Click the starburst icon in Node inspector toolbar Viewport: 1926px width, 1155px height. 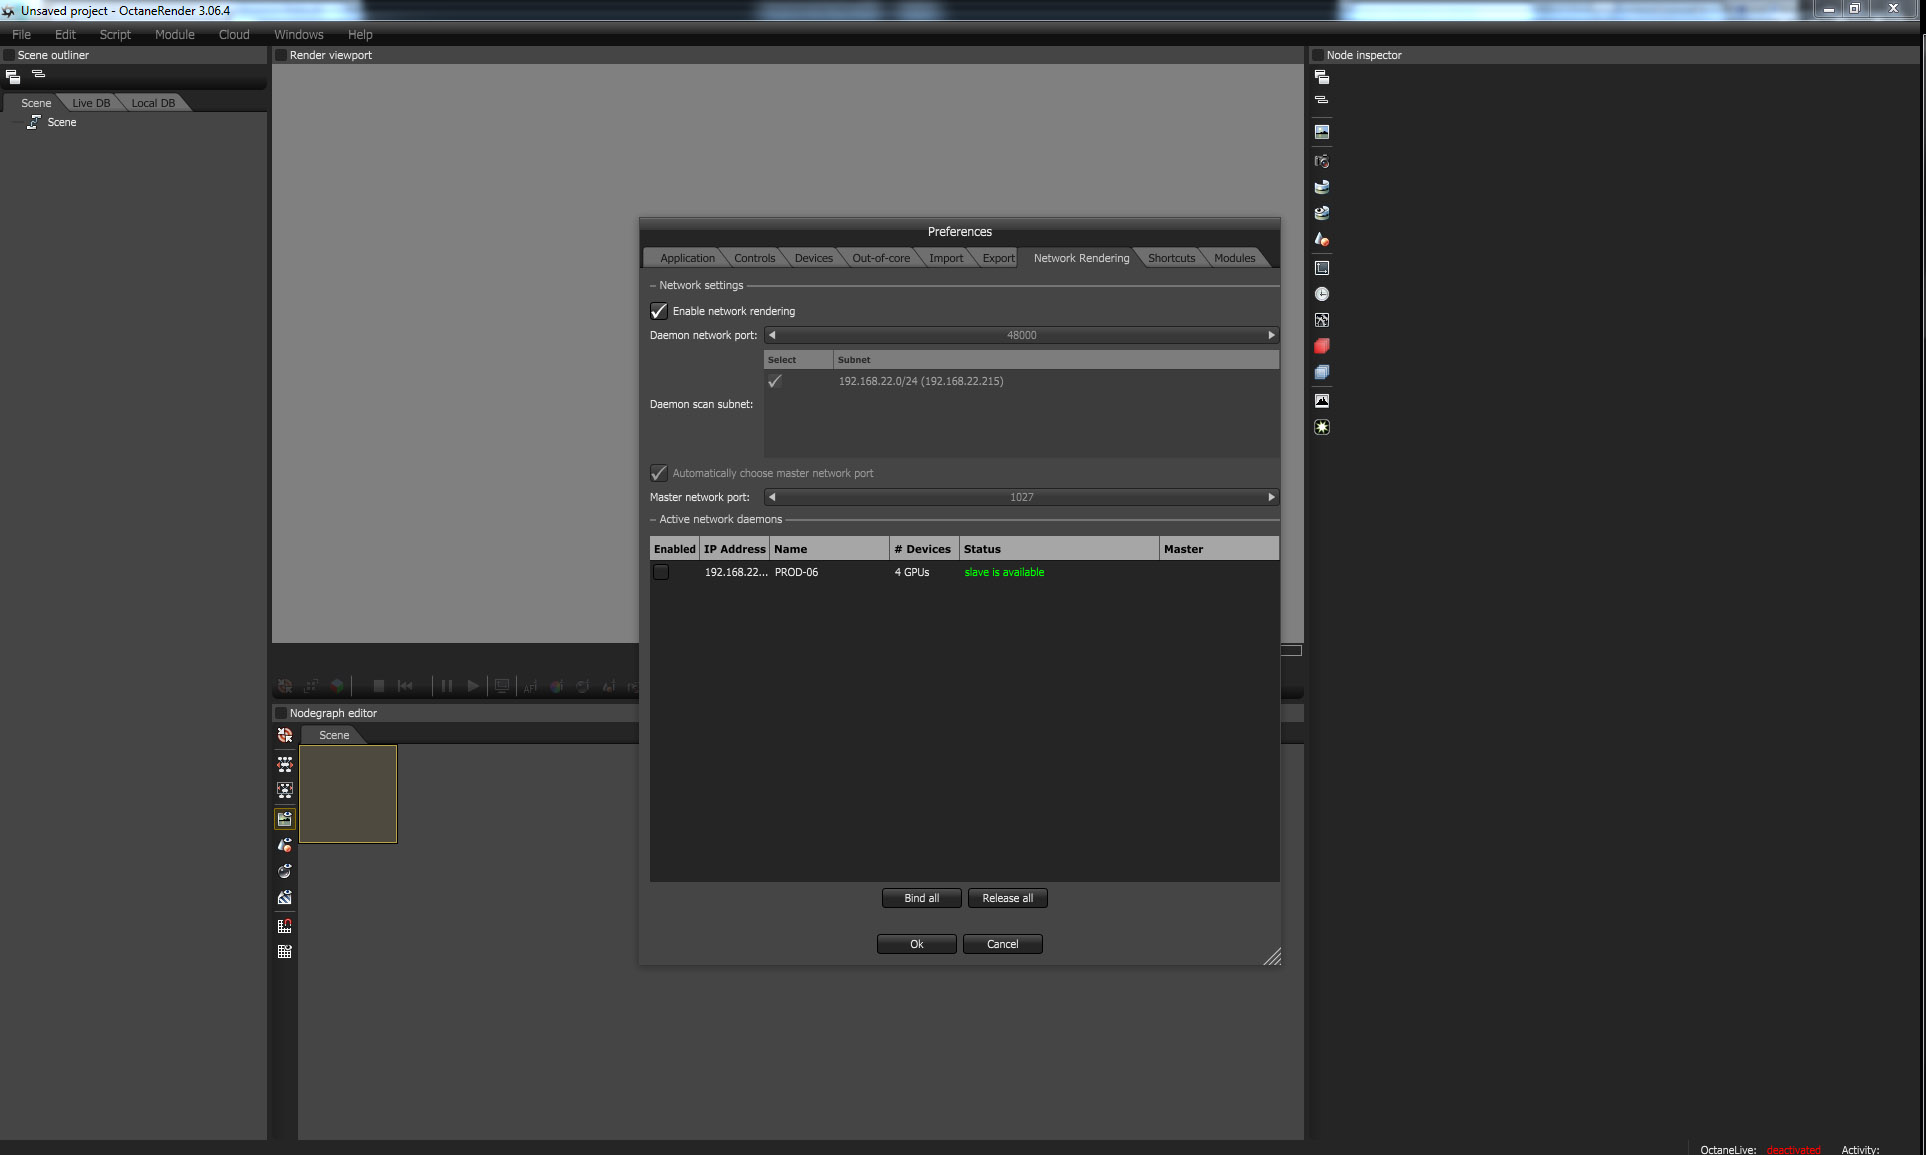(1321, 427)
